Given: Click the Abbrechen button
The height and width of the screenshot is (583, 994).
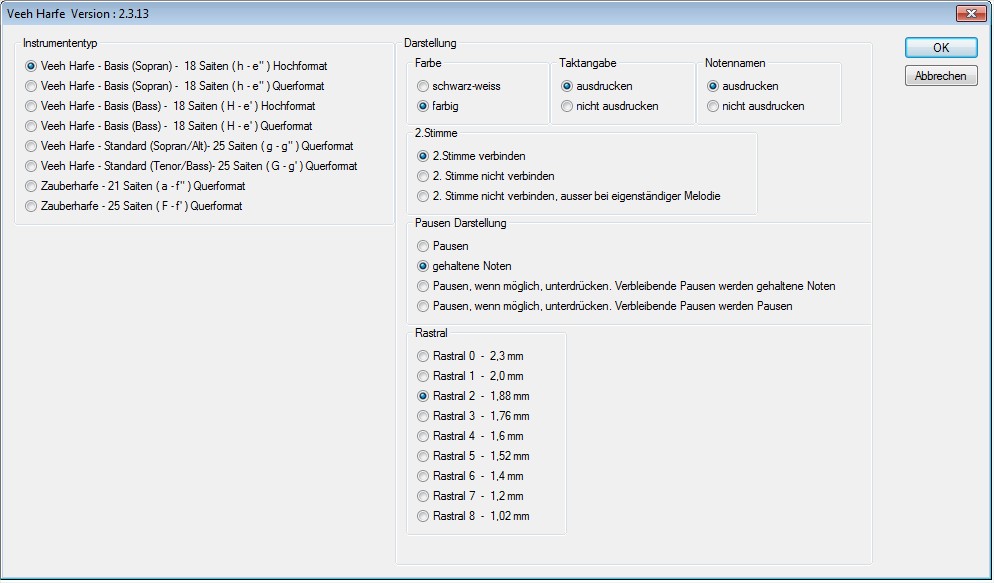Looking at the screenshot, I should point(940,77).
